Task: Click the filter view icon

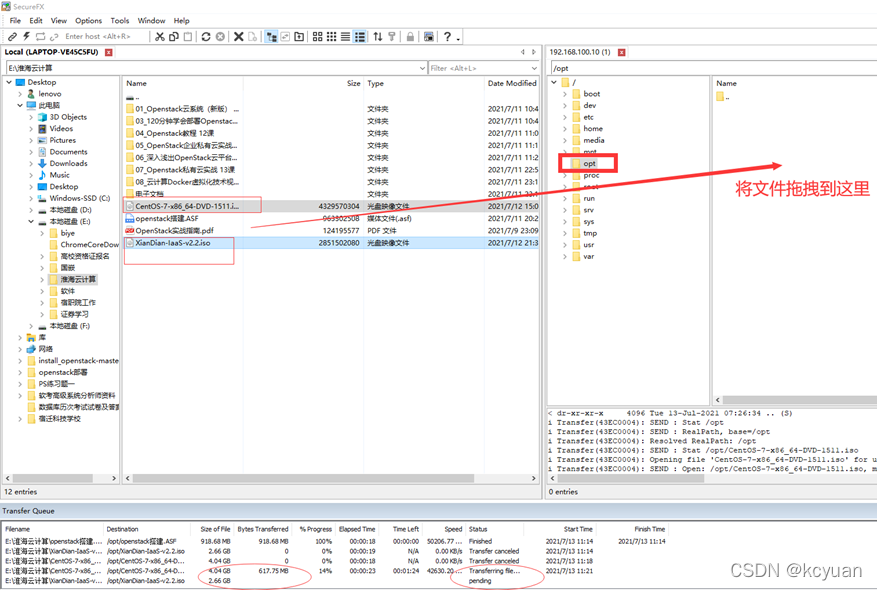Action: click(392, 36)
